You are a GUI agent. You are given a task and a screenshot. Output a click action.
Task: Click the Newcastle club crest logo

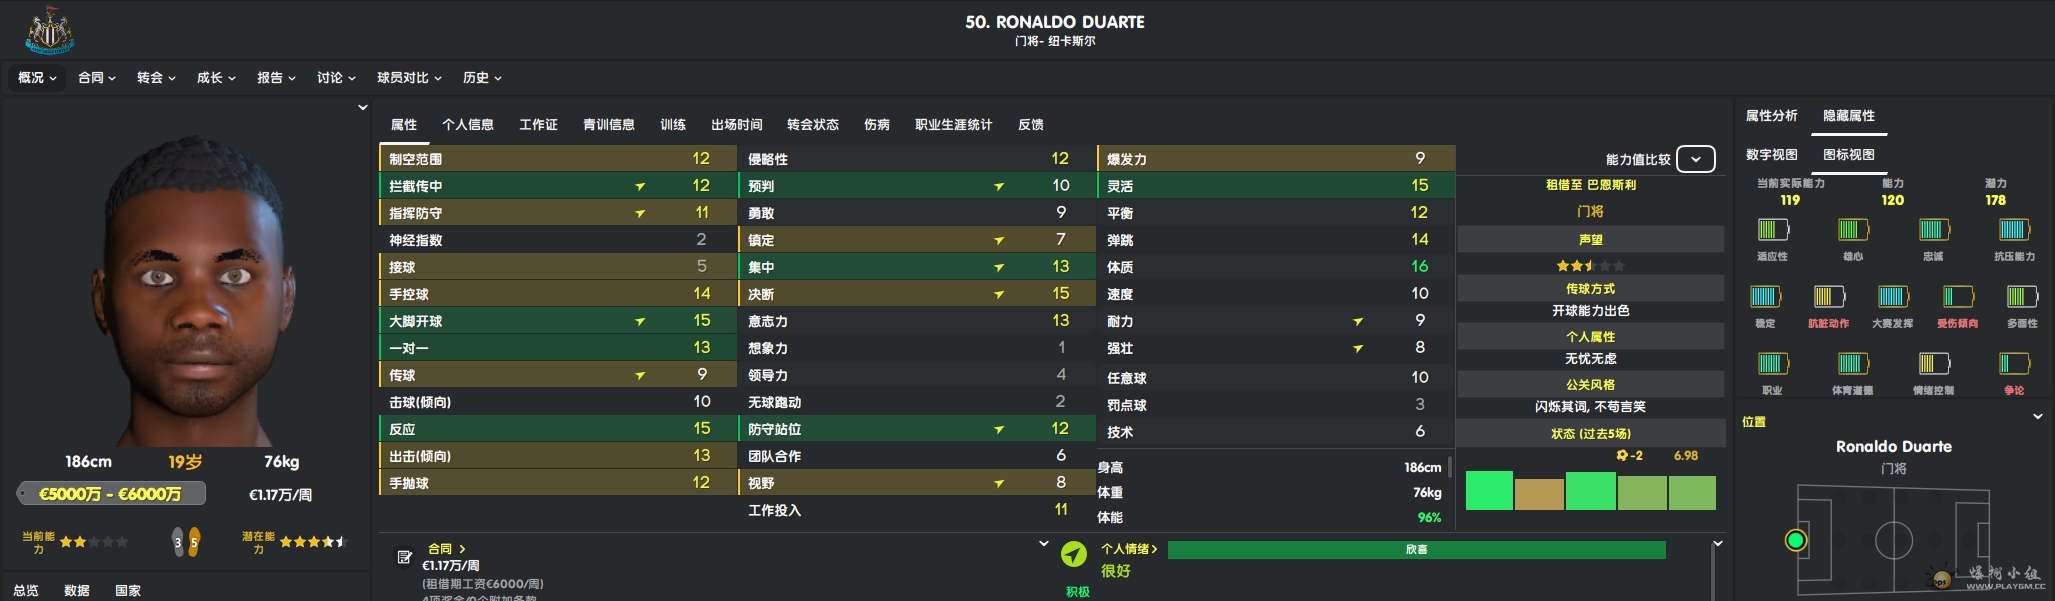click(x=49, y=30)
